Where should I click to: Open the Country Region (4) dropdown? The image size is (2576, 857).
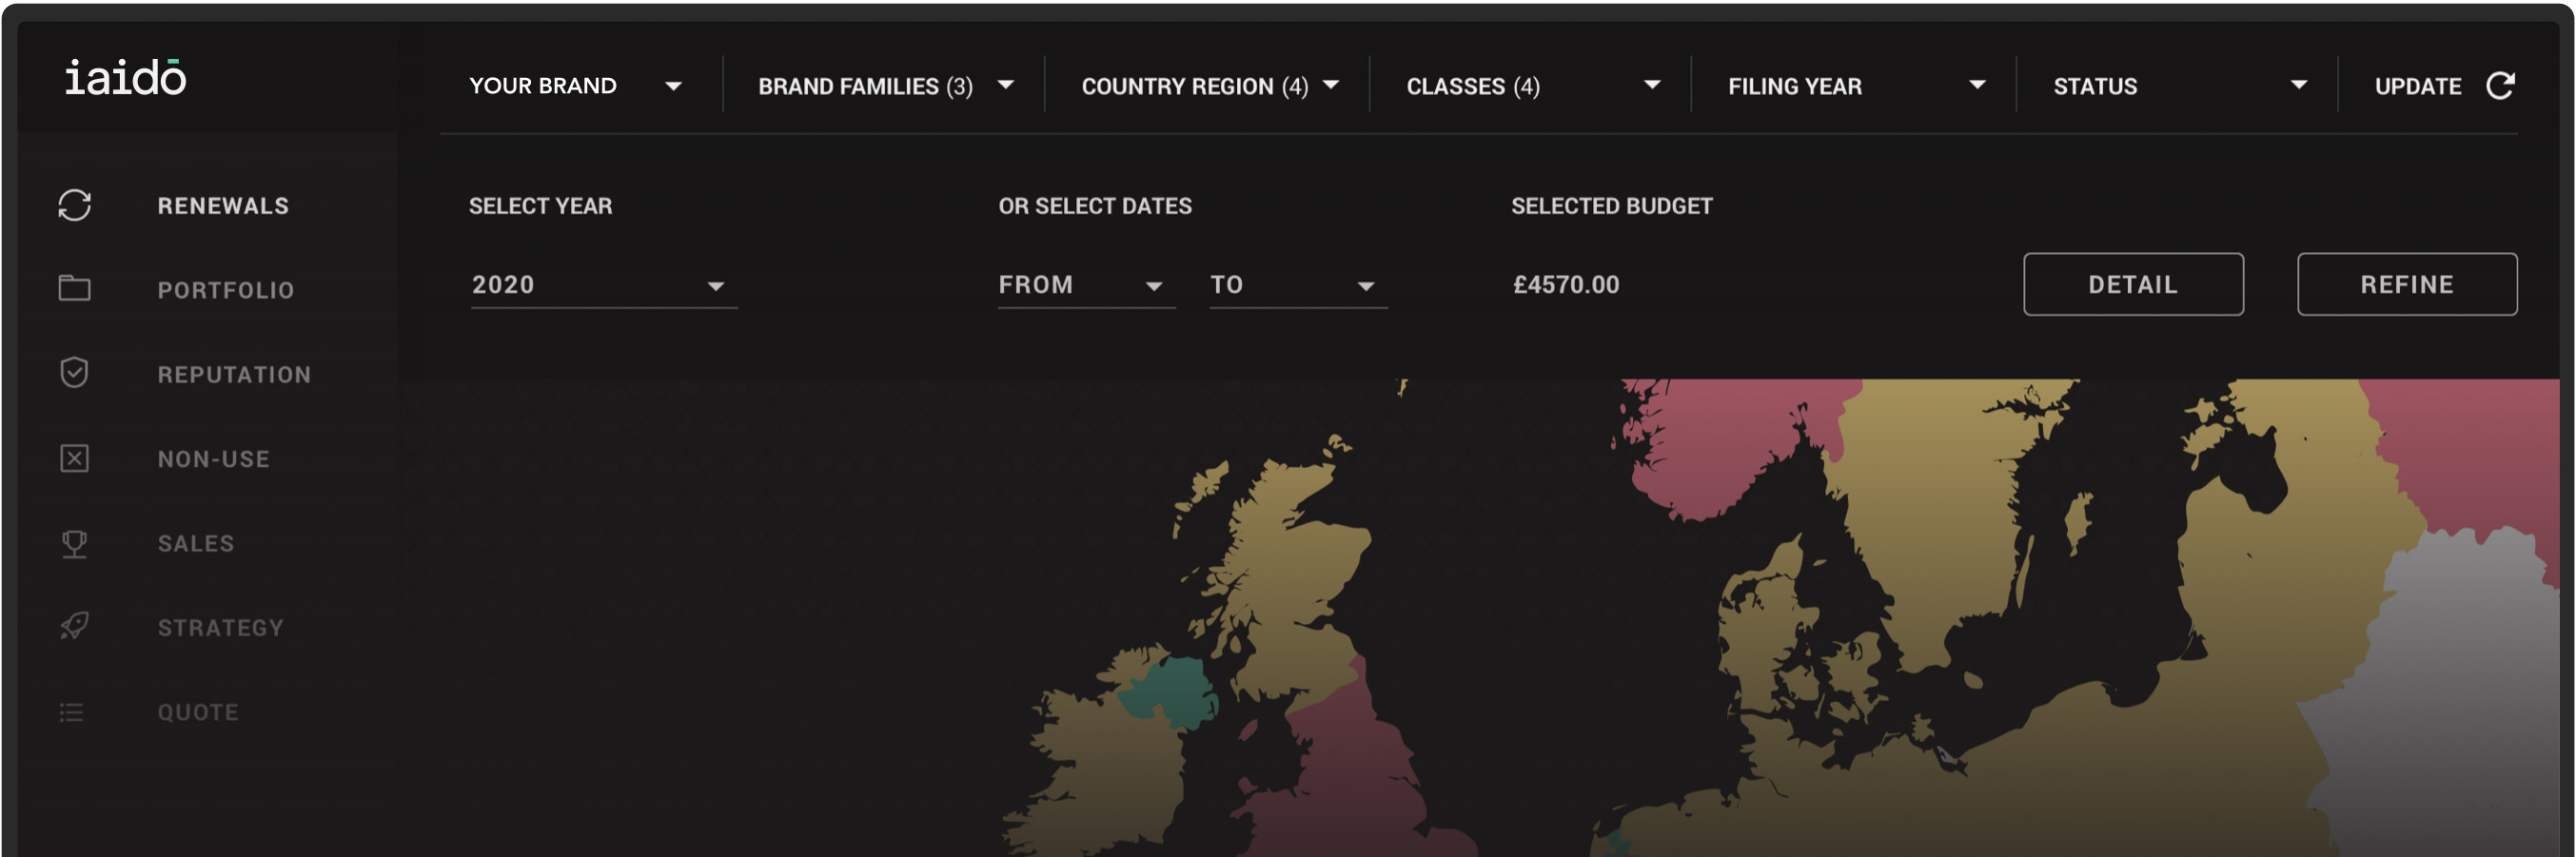pos(1209,86)
